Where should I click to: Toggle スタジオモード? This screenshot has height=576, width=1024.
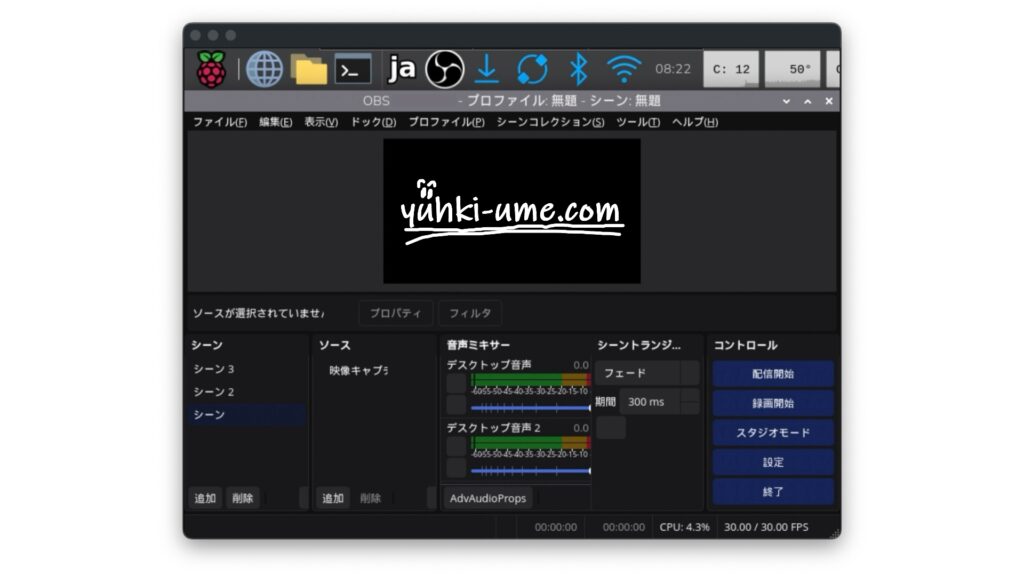(773, 433)
